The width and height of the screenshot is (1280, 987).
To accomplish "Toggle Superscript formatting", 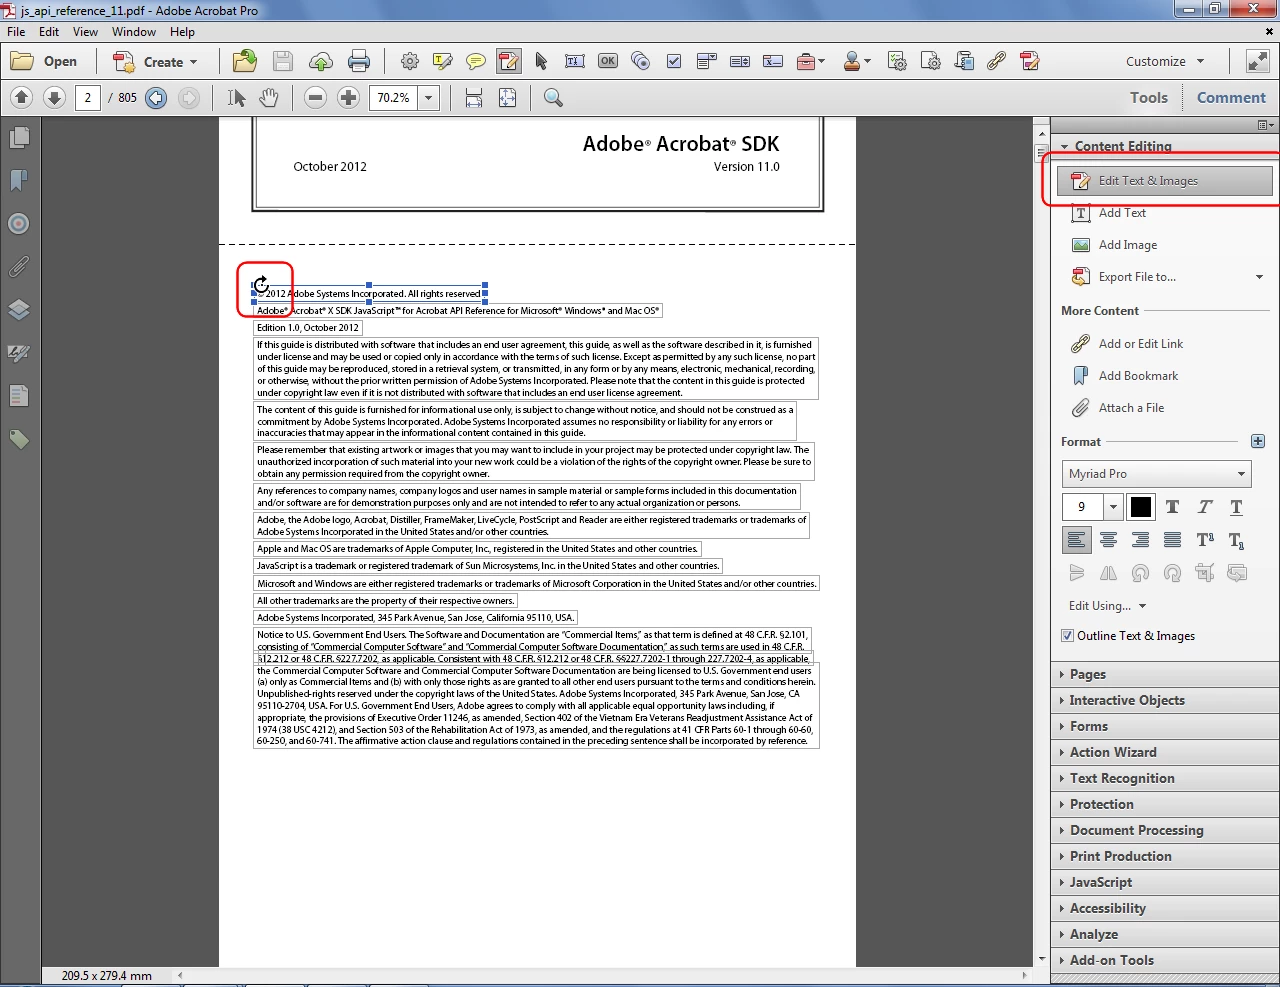I will click(x=1205, y=540).
